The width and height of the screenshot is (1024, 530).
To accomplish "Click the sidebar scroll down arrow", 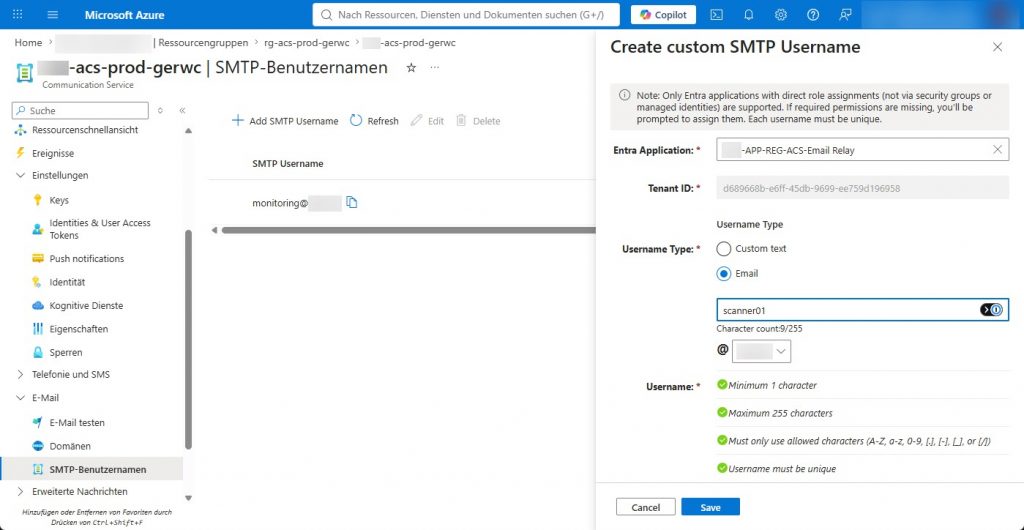I will [x=189, y=498].
